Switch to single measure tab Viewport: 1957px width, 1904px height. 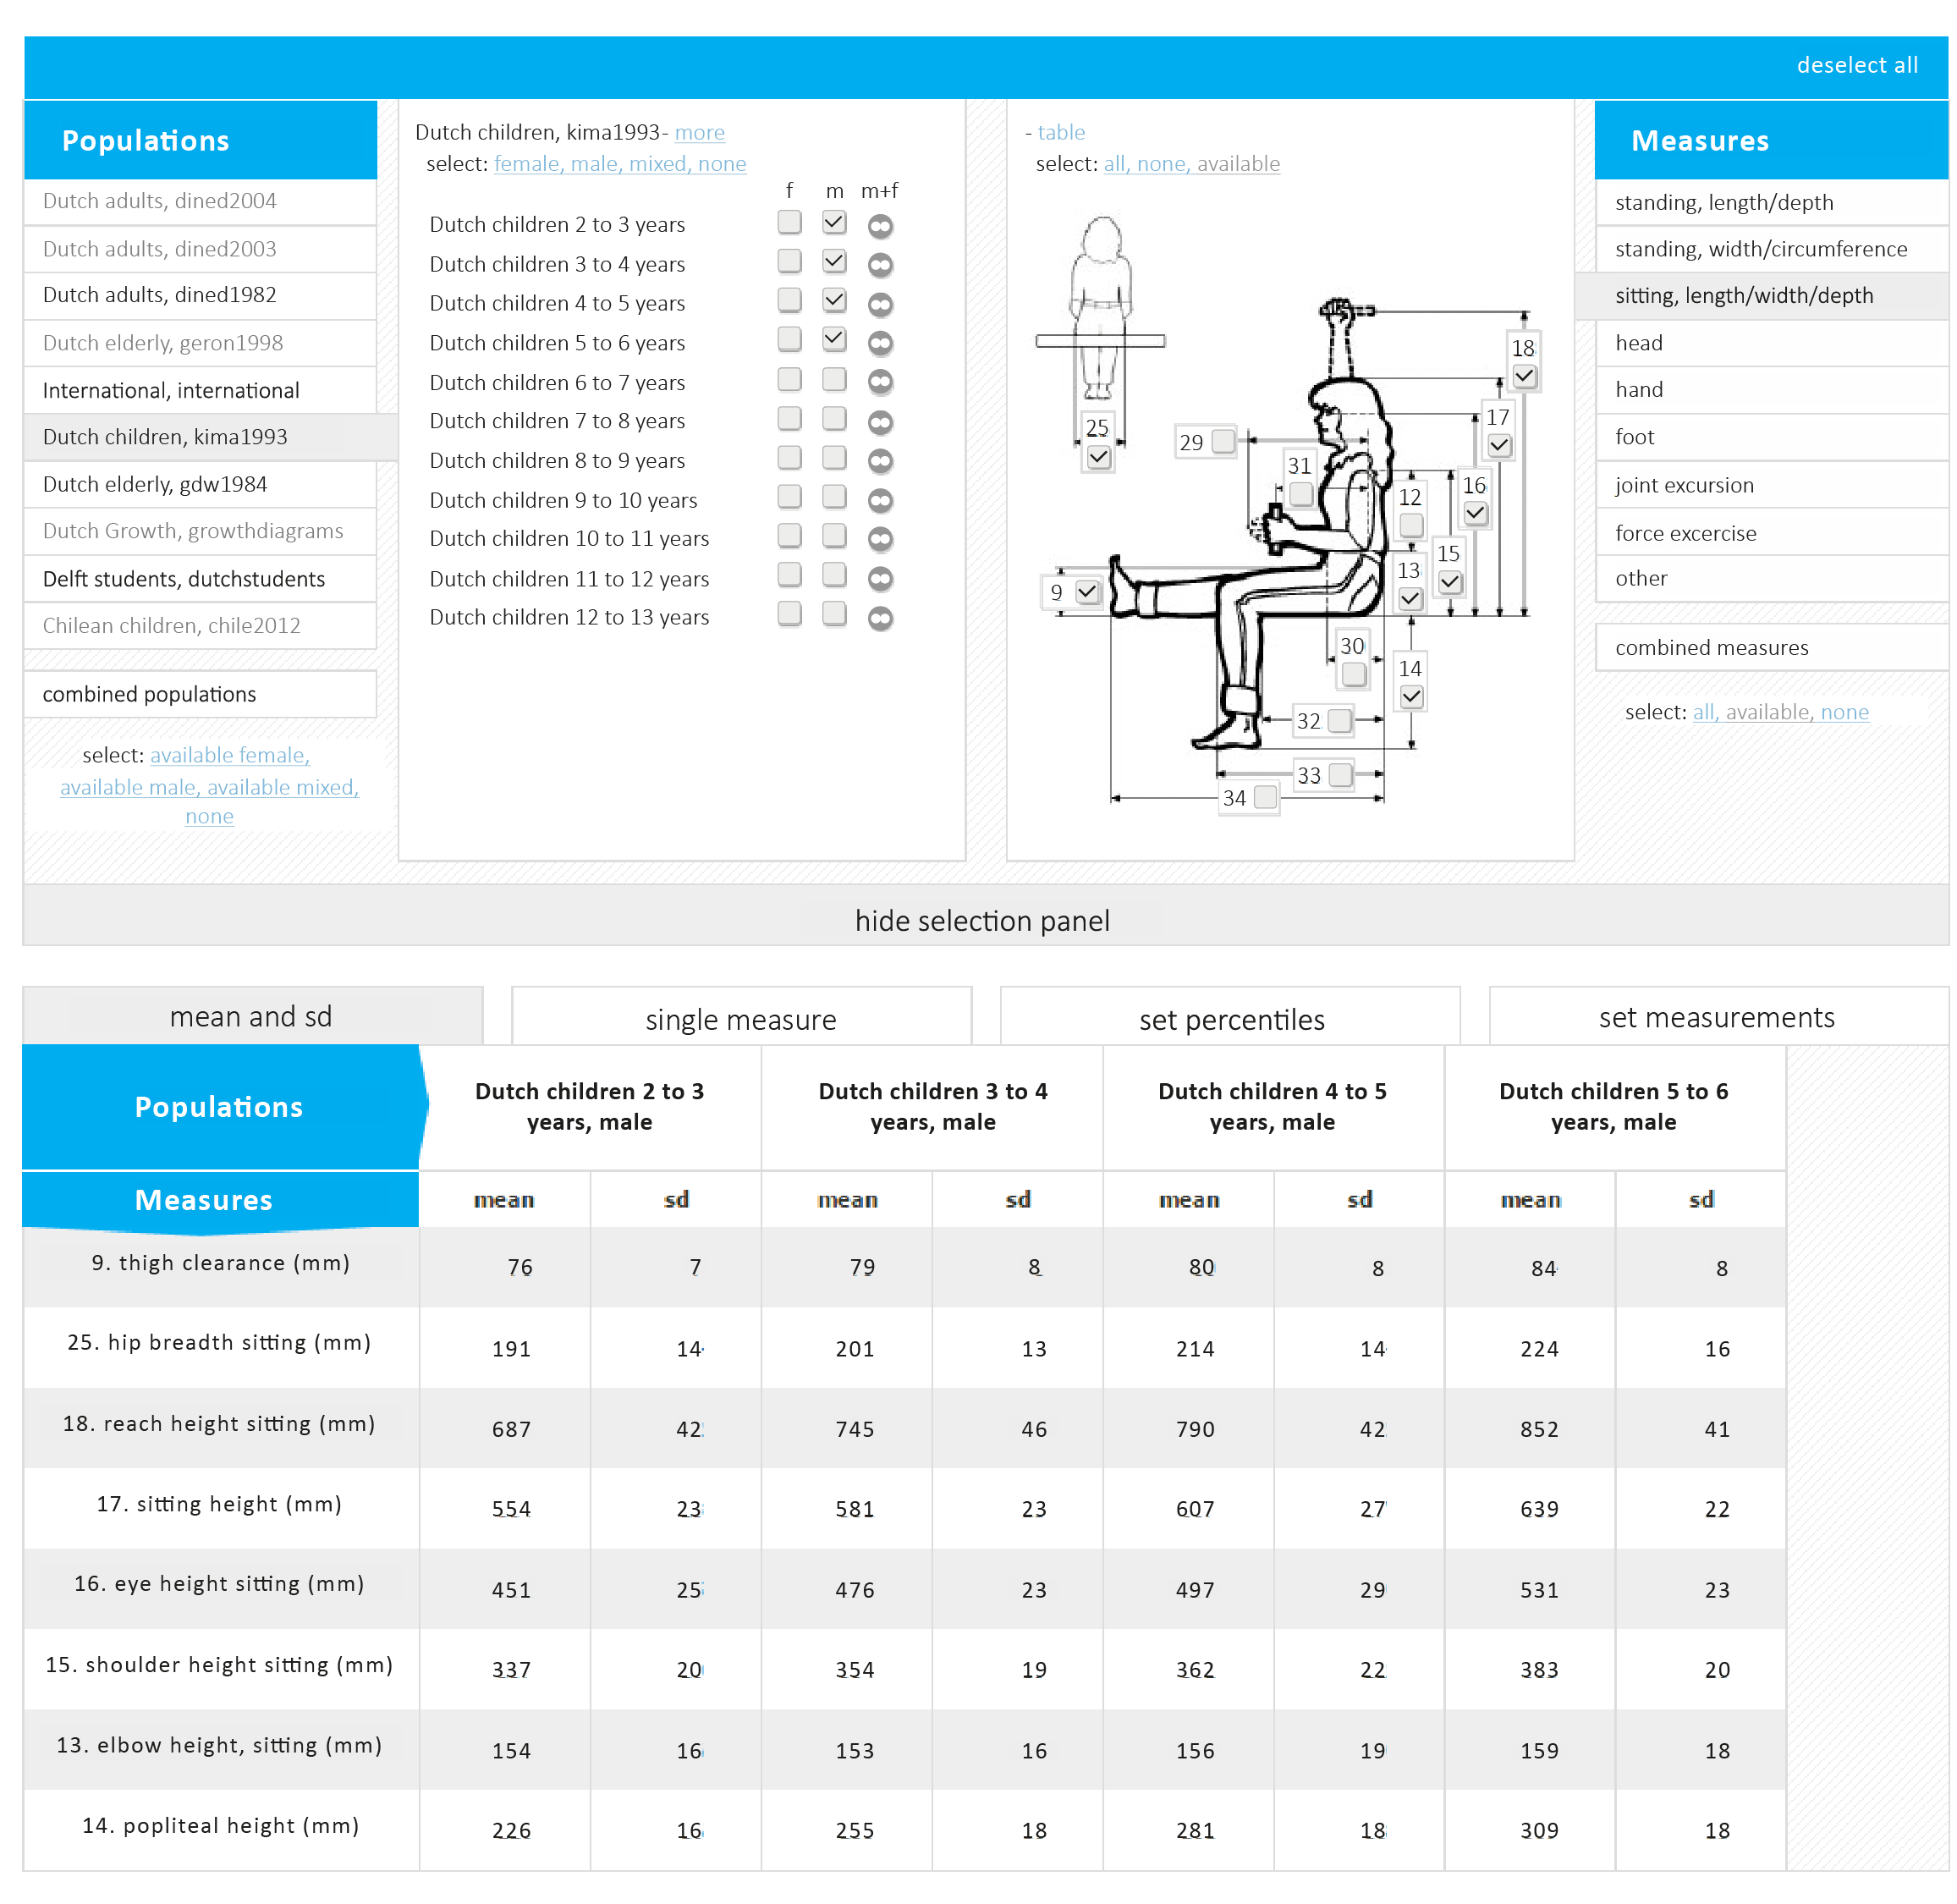[x=740, y=1018]
